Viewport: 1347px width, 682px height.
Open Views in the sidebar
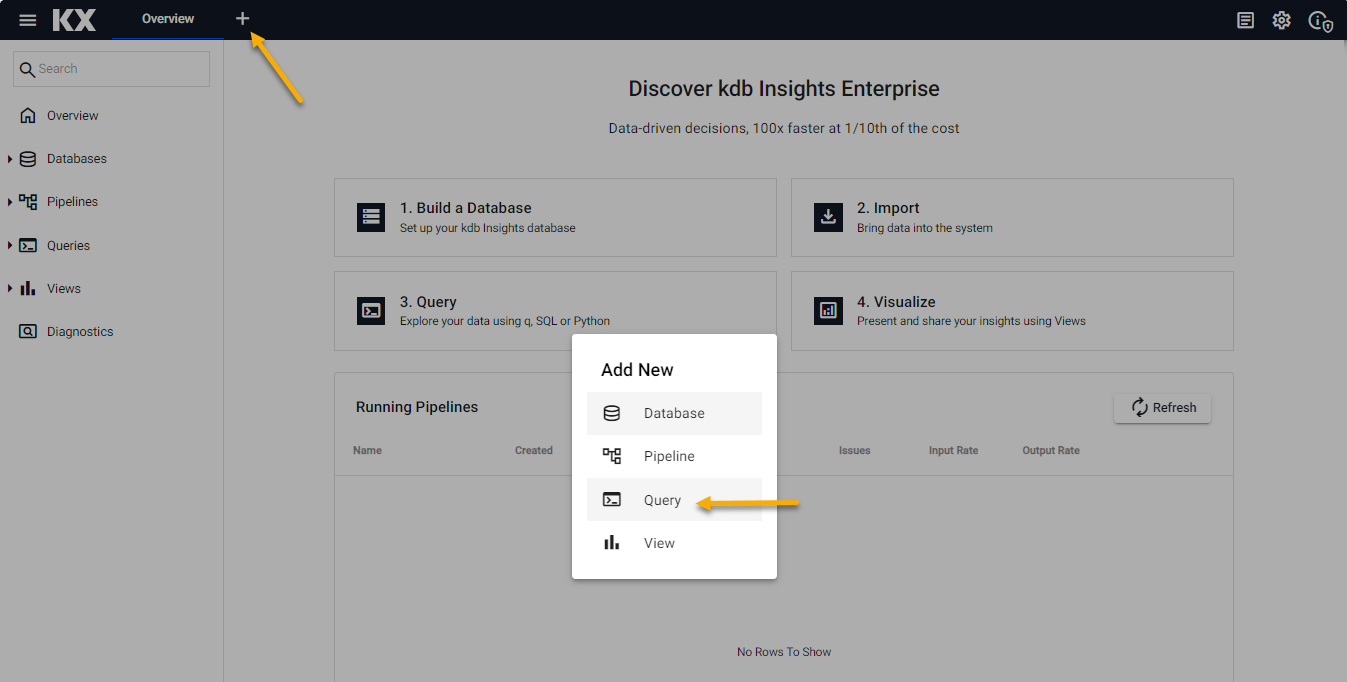coord(64,289)
